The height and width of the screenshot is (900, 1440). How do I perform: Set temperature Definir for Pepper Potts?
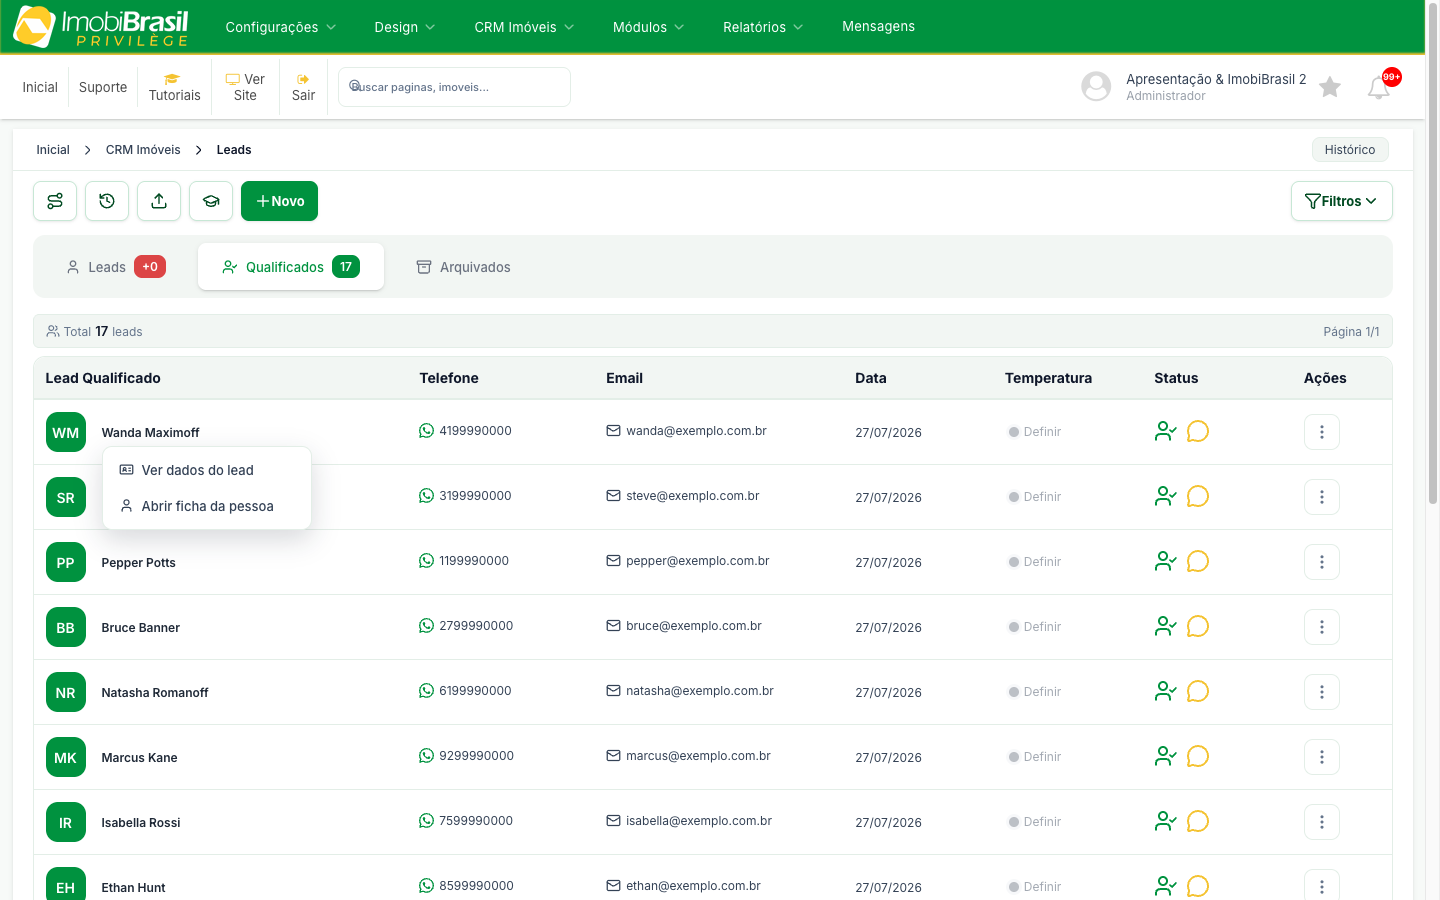click(1035, 562)
